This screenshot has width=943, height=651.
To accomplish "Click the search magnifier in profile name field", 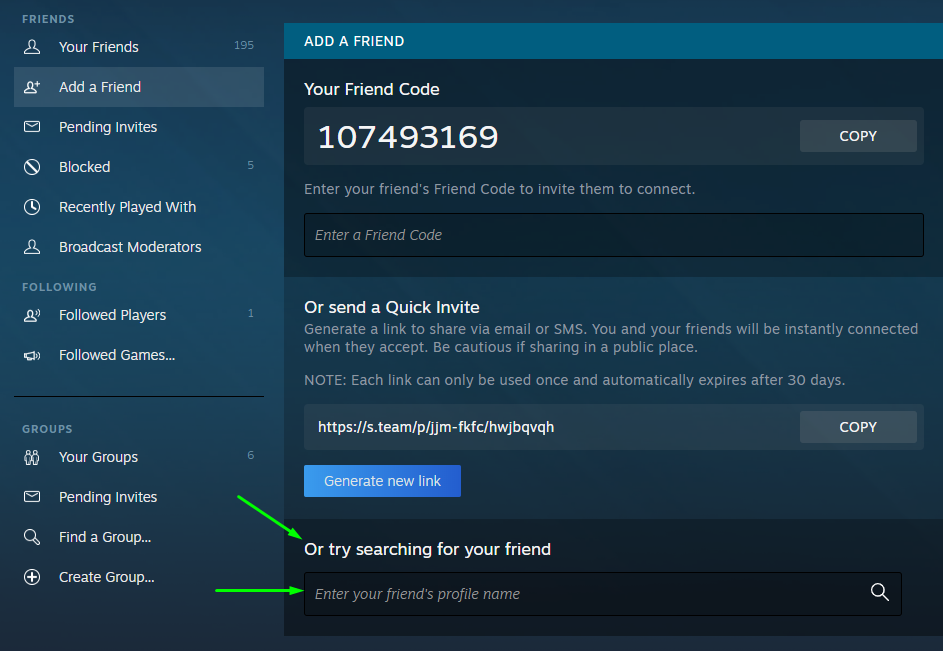I will click(x=880, y=592).
